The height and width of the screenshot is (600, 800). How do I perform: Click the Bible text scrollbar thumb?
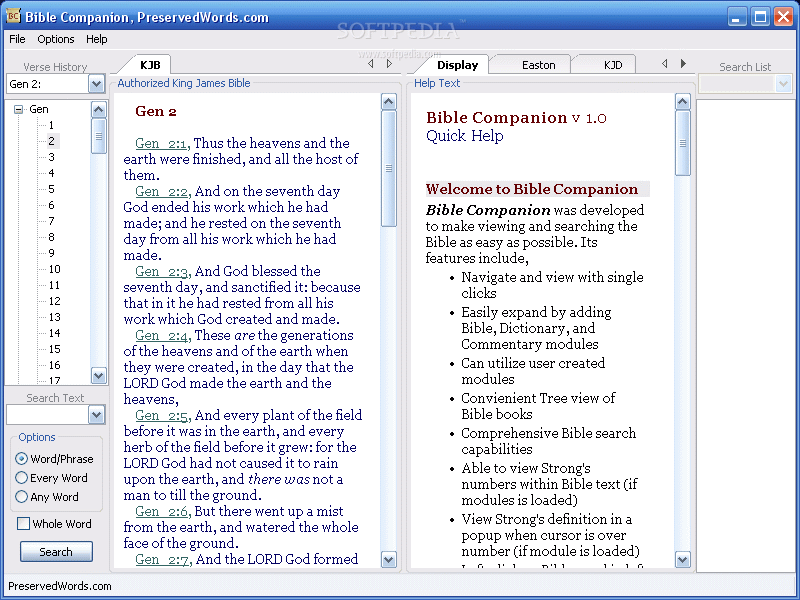[389, 168]
